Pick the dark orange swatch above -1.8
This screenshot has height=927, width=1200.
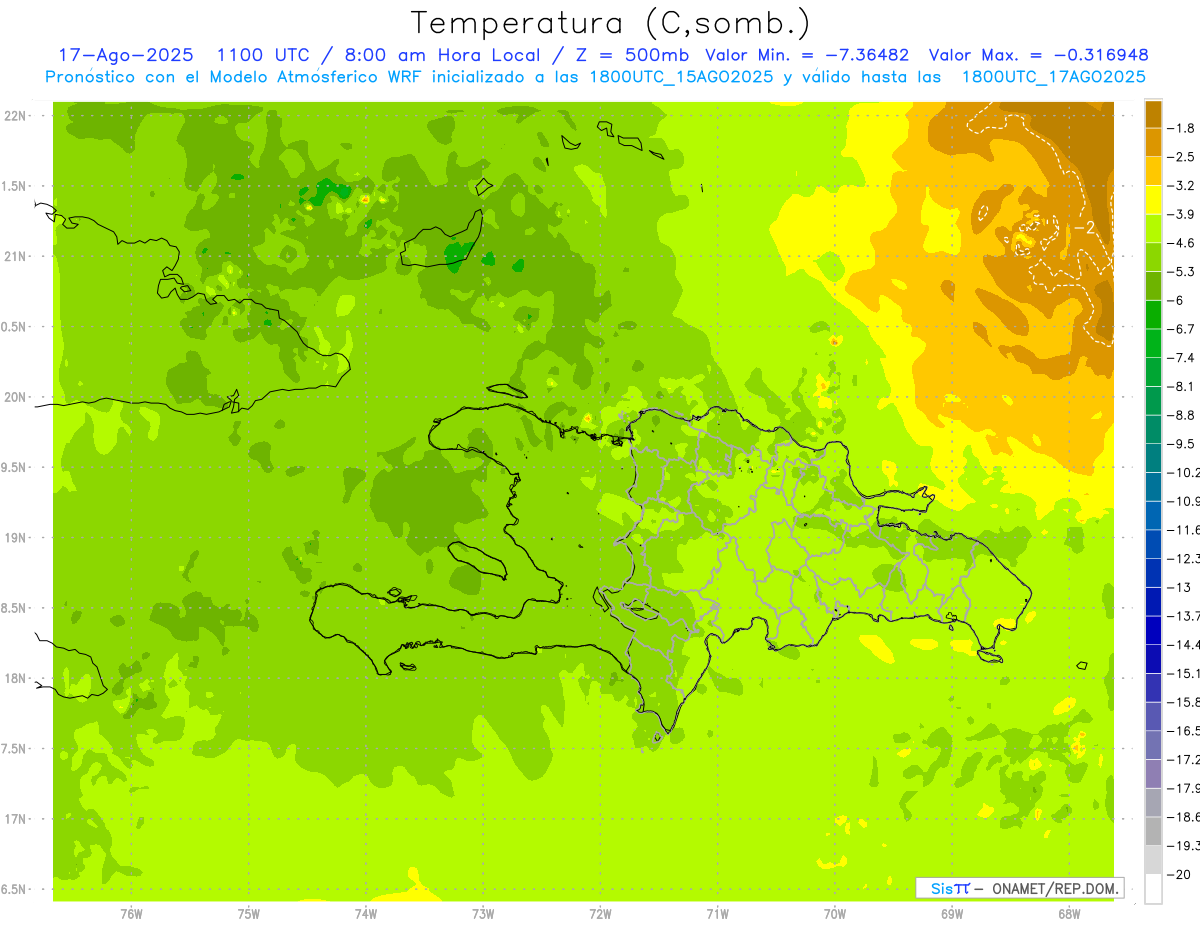[1153, 114]
